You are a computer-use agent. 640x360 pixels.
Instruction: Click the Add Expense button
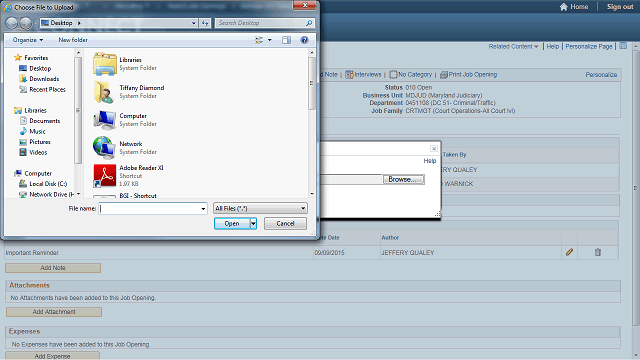click(x=52, y=356)
